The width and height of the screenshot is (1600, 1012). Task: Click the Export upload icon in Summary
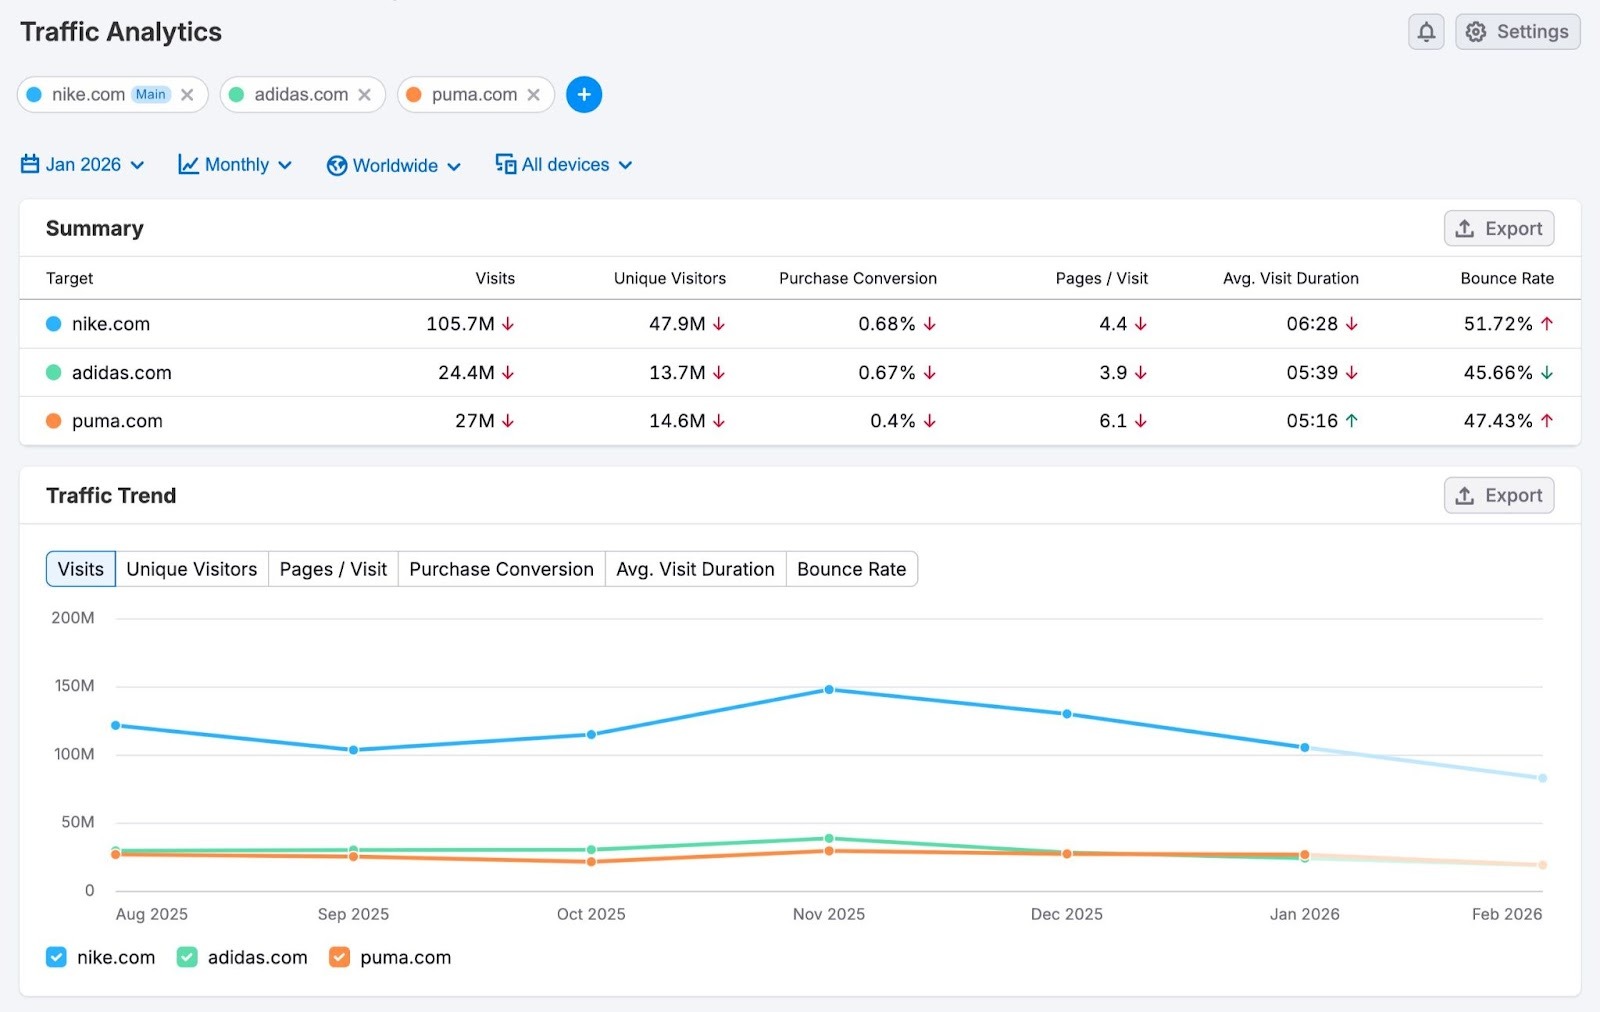pos(1464,228)
